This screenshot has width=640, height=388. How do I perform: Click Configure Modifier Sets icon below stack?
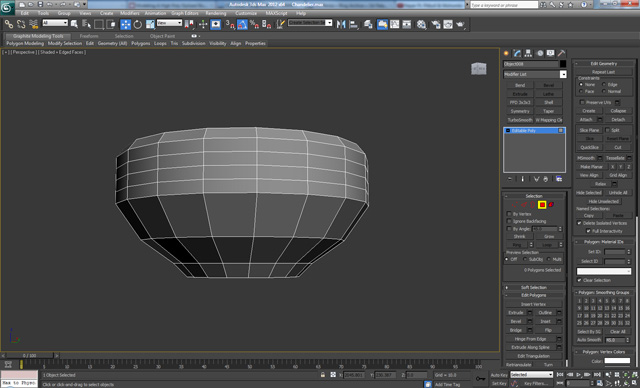click(559, 179)
